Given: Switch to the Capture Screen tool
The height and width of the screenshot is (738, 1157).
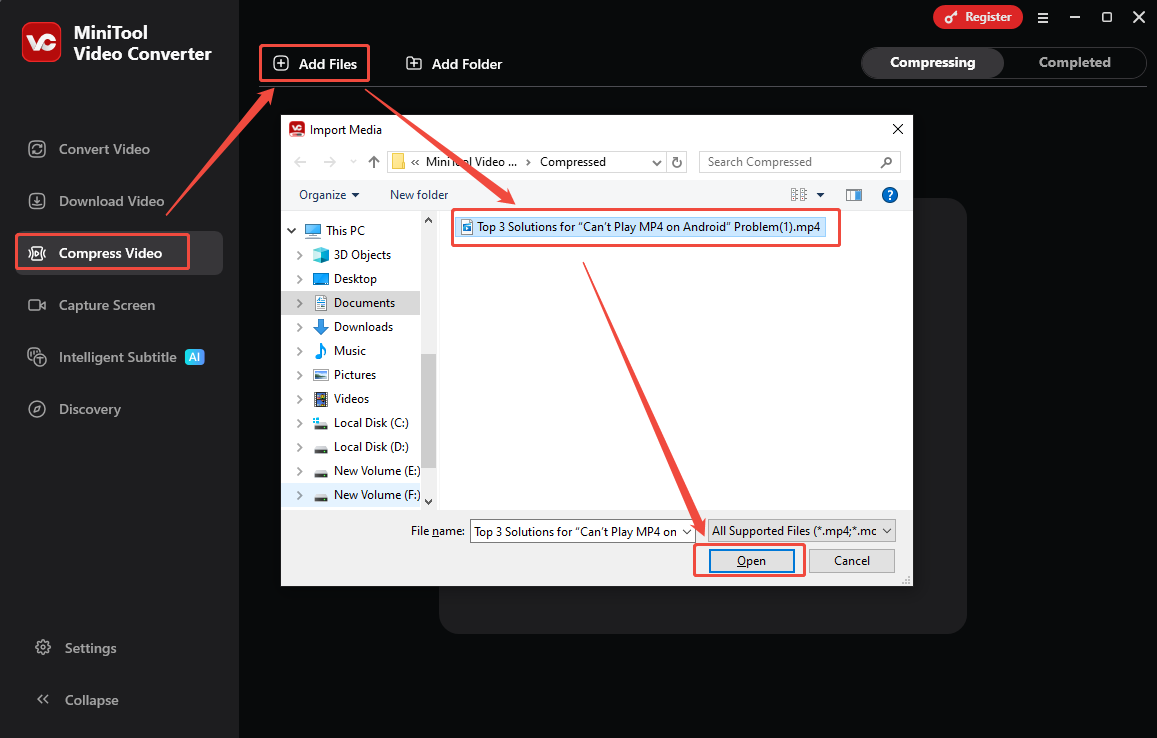Looking at the screenshot, I should click(x=105, y=305).
